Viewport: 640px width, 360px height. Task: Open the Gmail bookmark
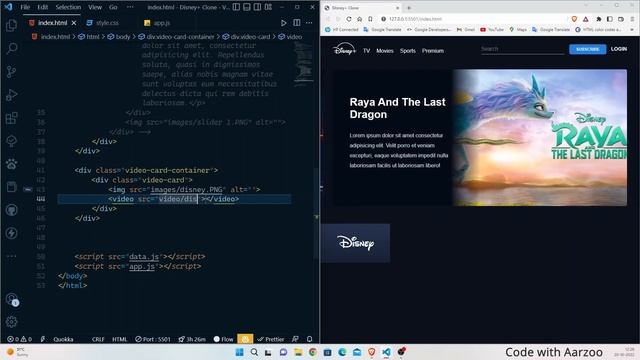[x=466, y=29]
